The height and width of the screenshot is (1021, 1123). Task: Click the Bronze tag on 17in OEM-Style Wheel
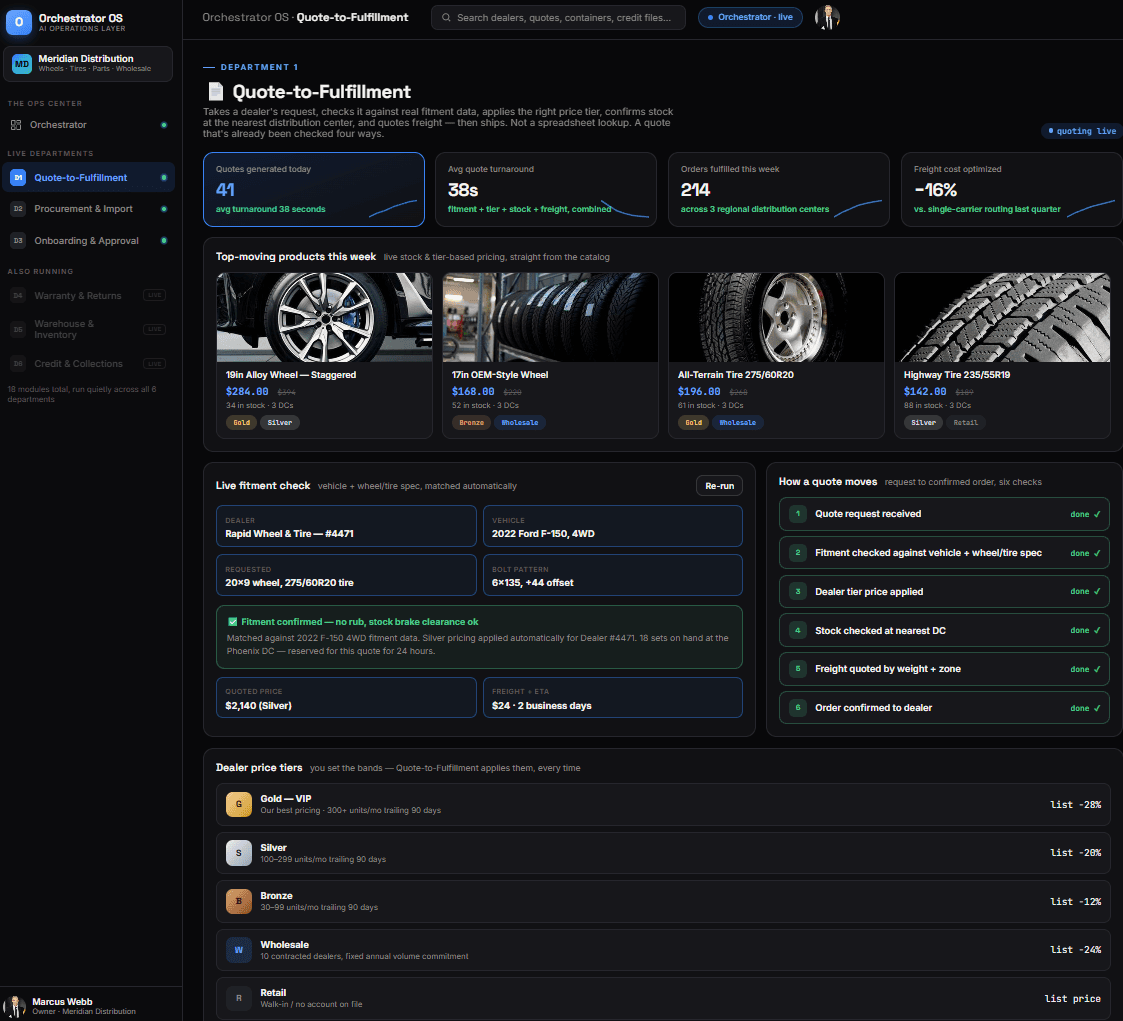point(471,422)
